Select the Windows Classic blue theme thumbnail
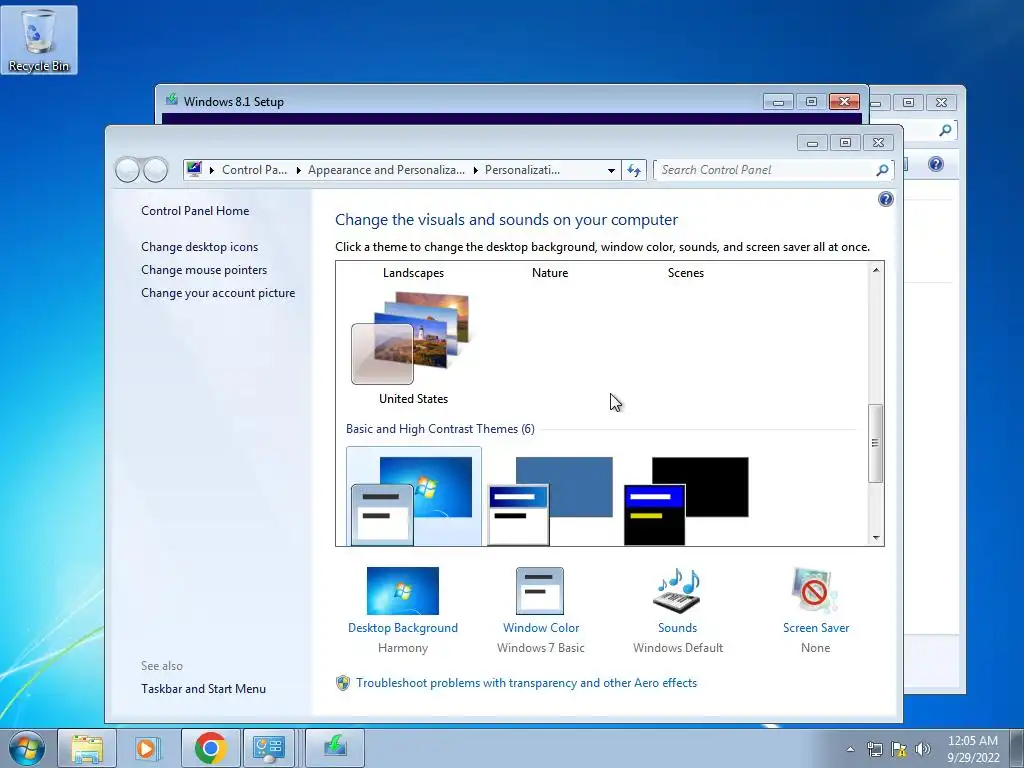The width and height of the screenshot is (1024, 768). [x=551, y=501]
